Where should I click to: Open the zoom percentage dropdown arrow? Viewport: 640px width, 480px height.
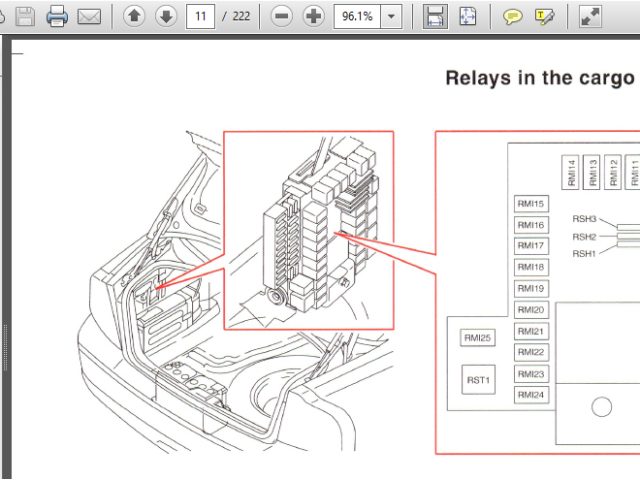[x=391, y=16]
